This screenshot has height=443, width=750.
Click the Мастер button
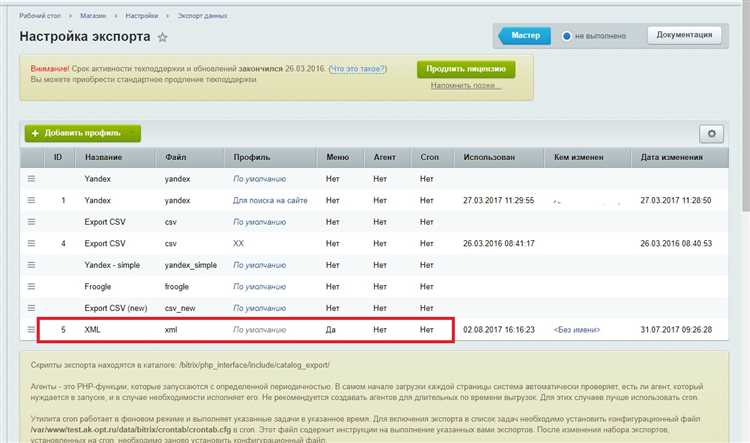tap(525, 35)
